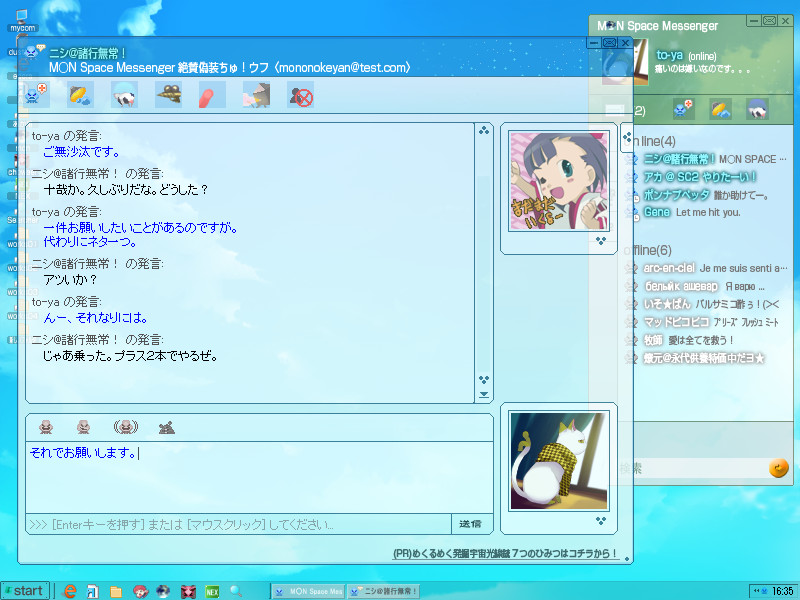Open the PR advertisement link at bottom
Viewport: 800px width, 600px height.
[x=506, y=554]
